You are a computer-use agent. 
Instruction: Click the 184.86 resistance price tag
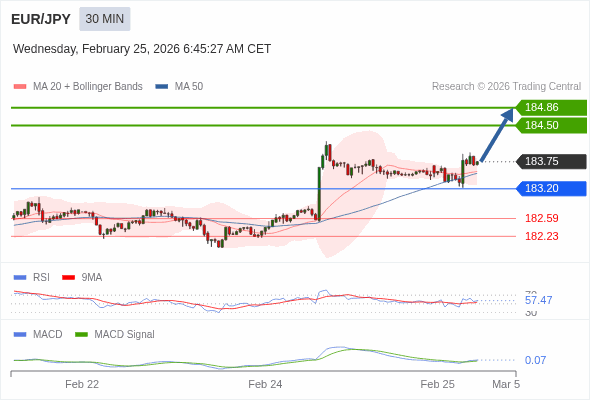click(551, 108)
